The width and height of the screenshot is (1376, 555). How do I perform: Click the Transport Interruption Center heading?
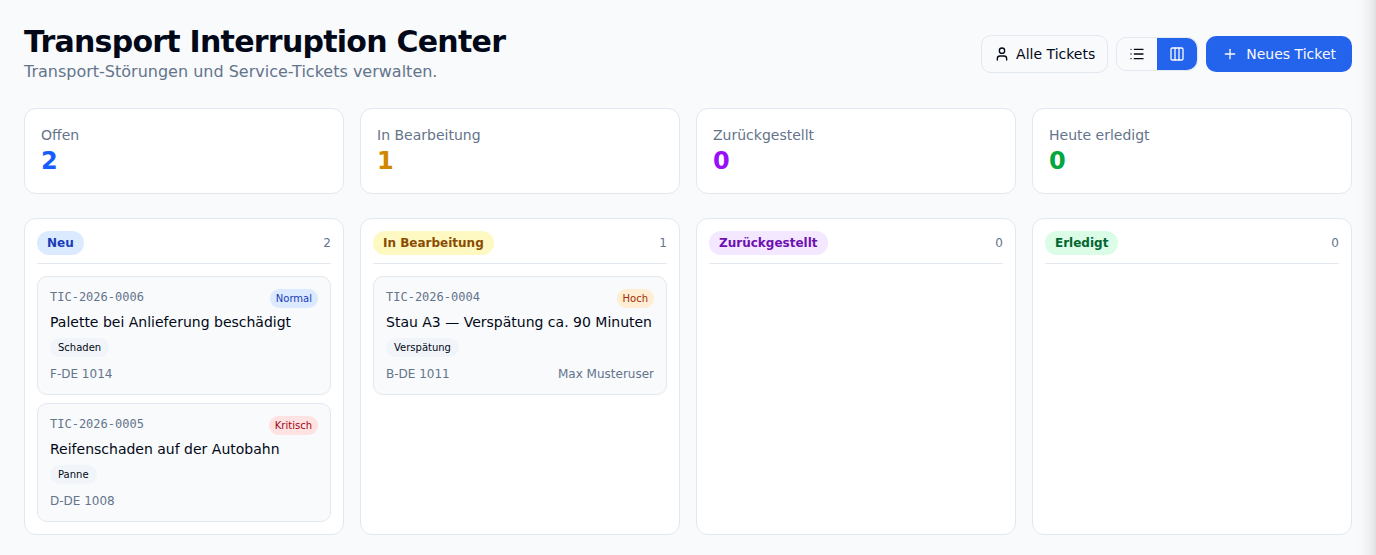pos(265,42)
